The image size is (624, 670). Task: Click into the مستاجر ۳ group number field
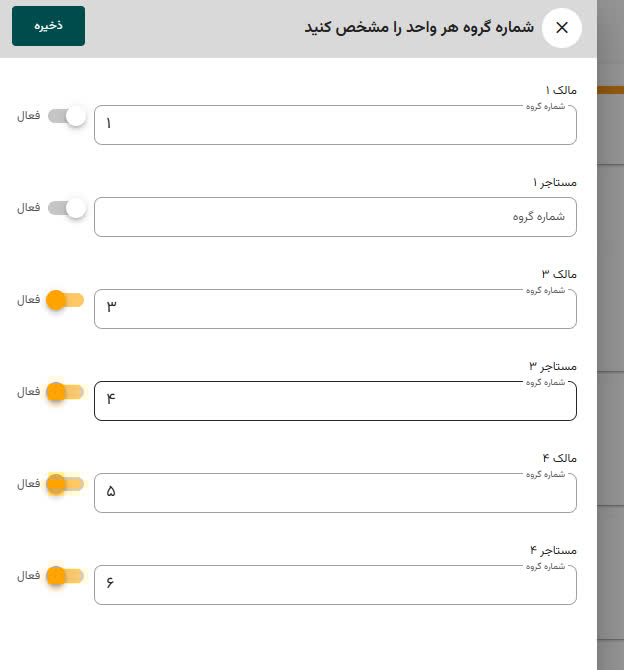[335, 401]
